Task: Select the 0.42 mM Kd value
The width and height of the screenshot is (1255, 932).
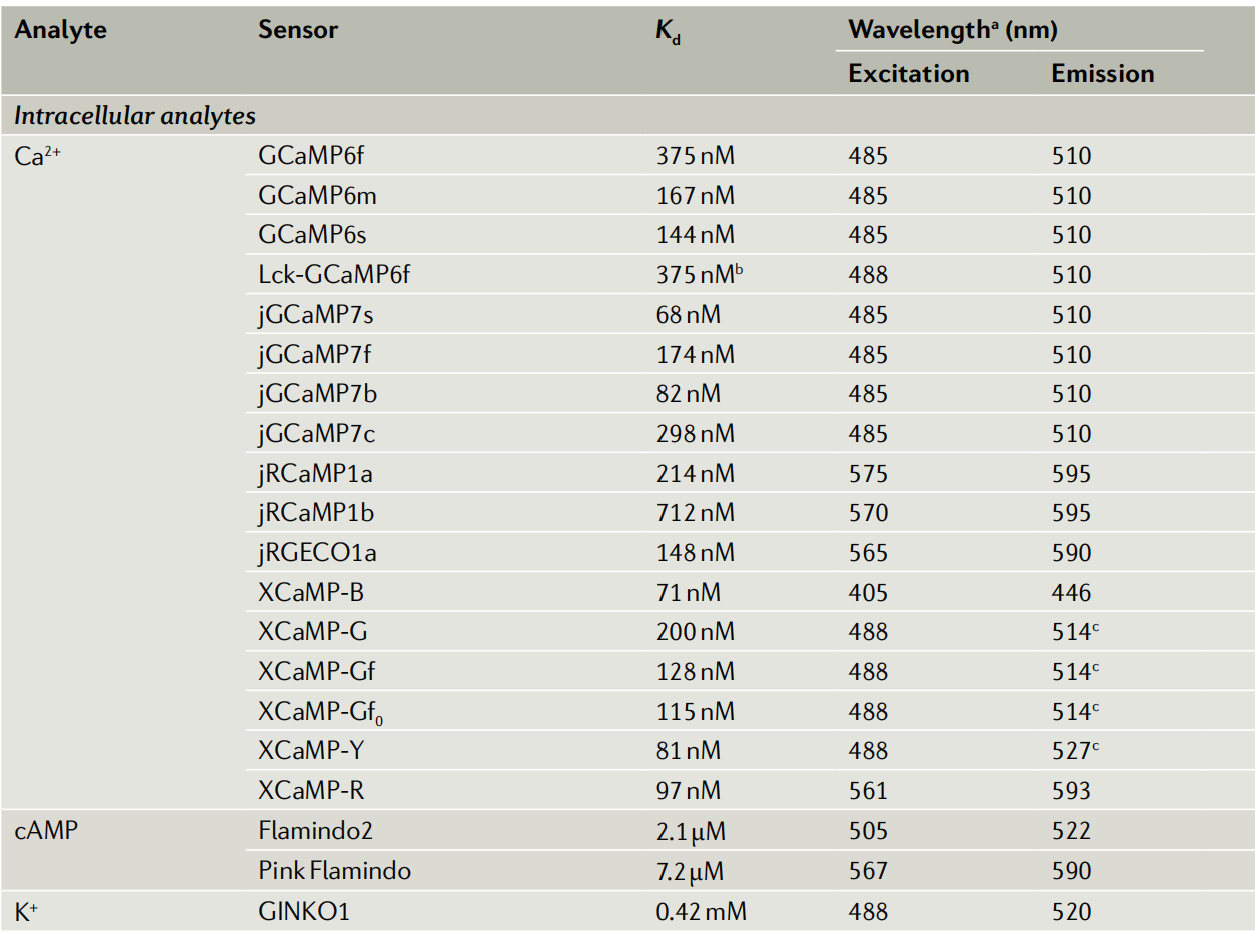Action: (x=701, y=912)
